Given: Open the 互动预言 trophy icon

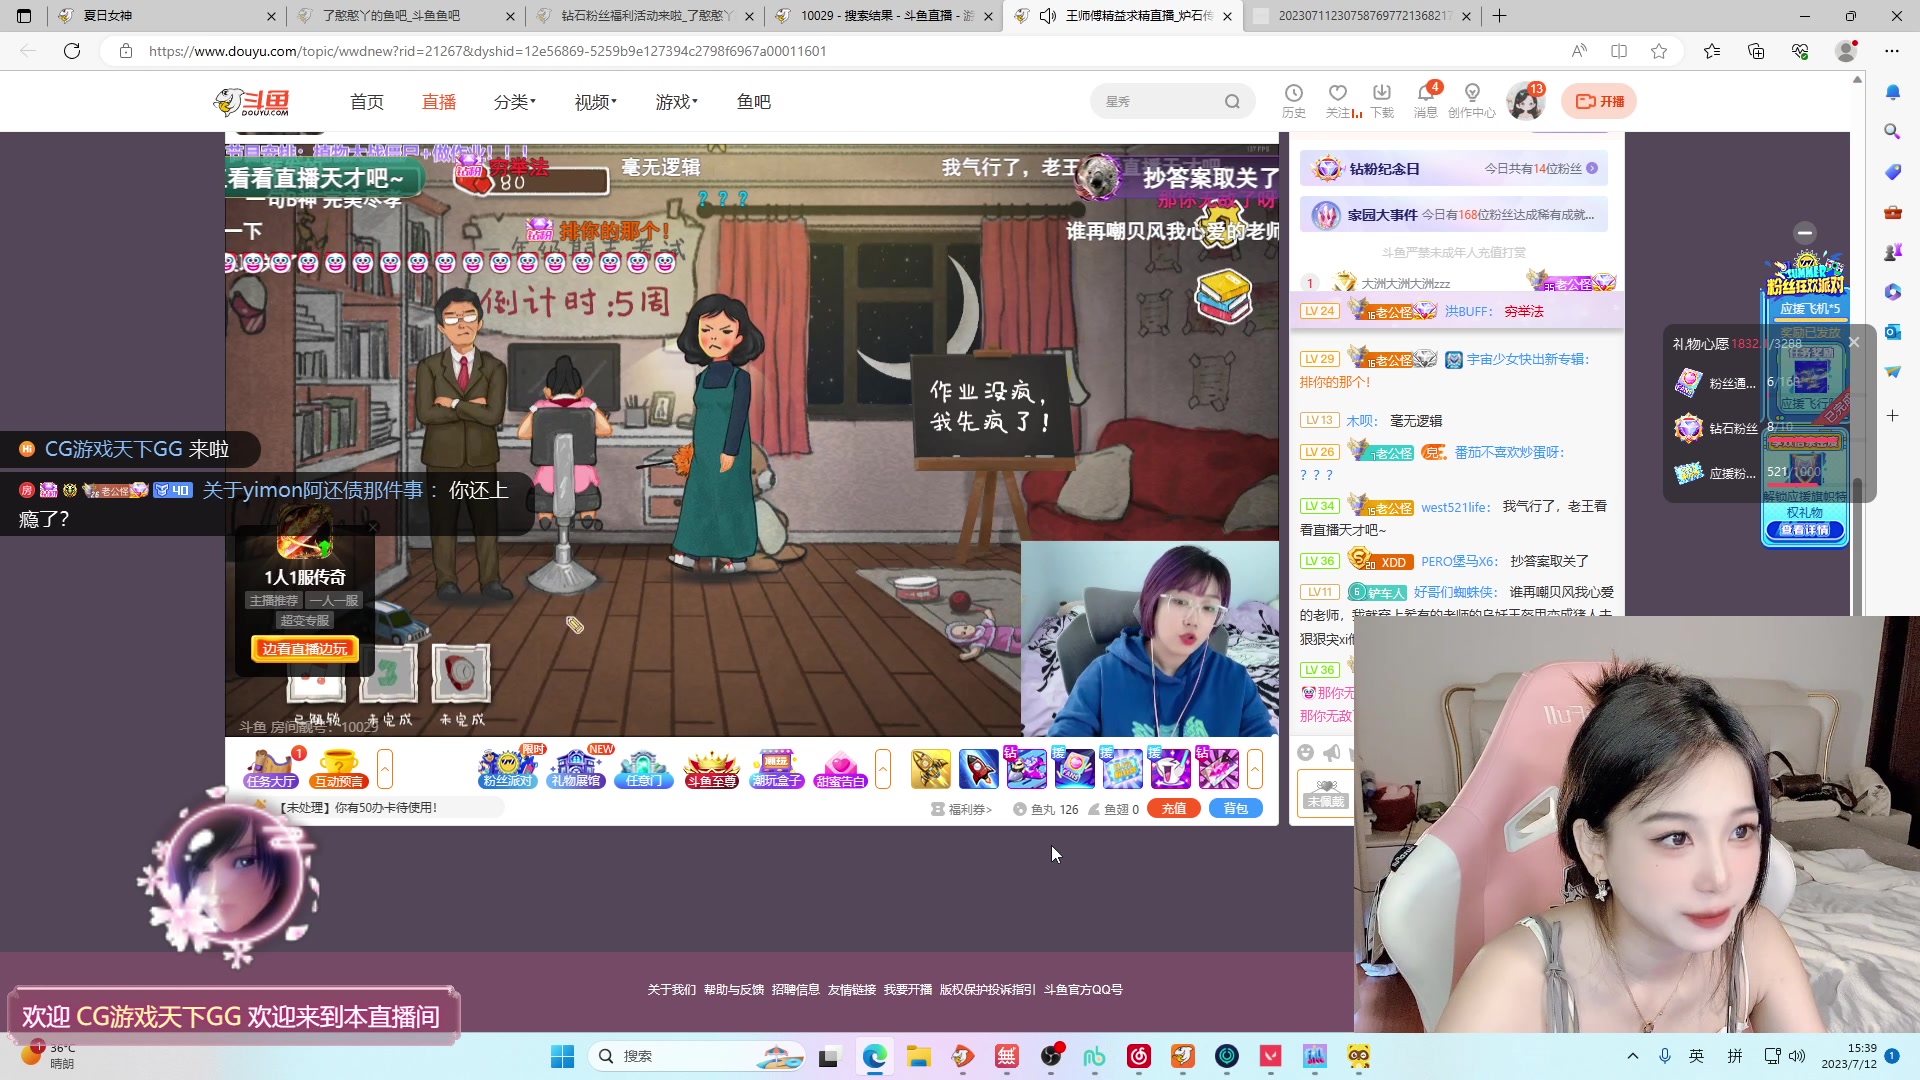Looking at the screenshot, I should [x=339, y=769].
